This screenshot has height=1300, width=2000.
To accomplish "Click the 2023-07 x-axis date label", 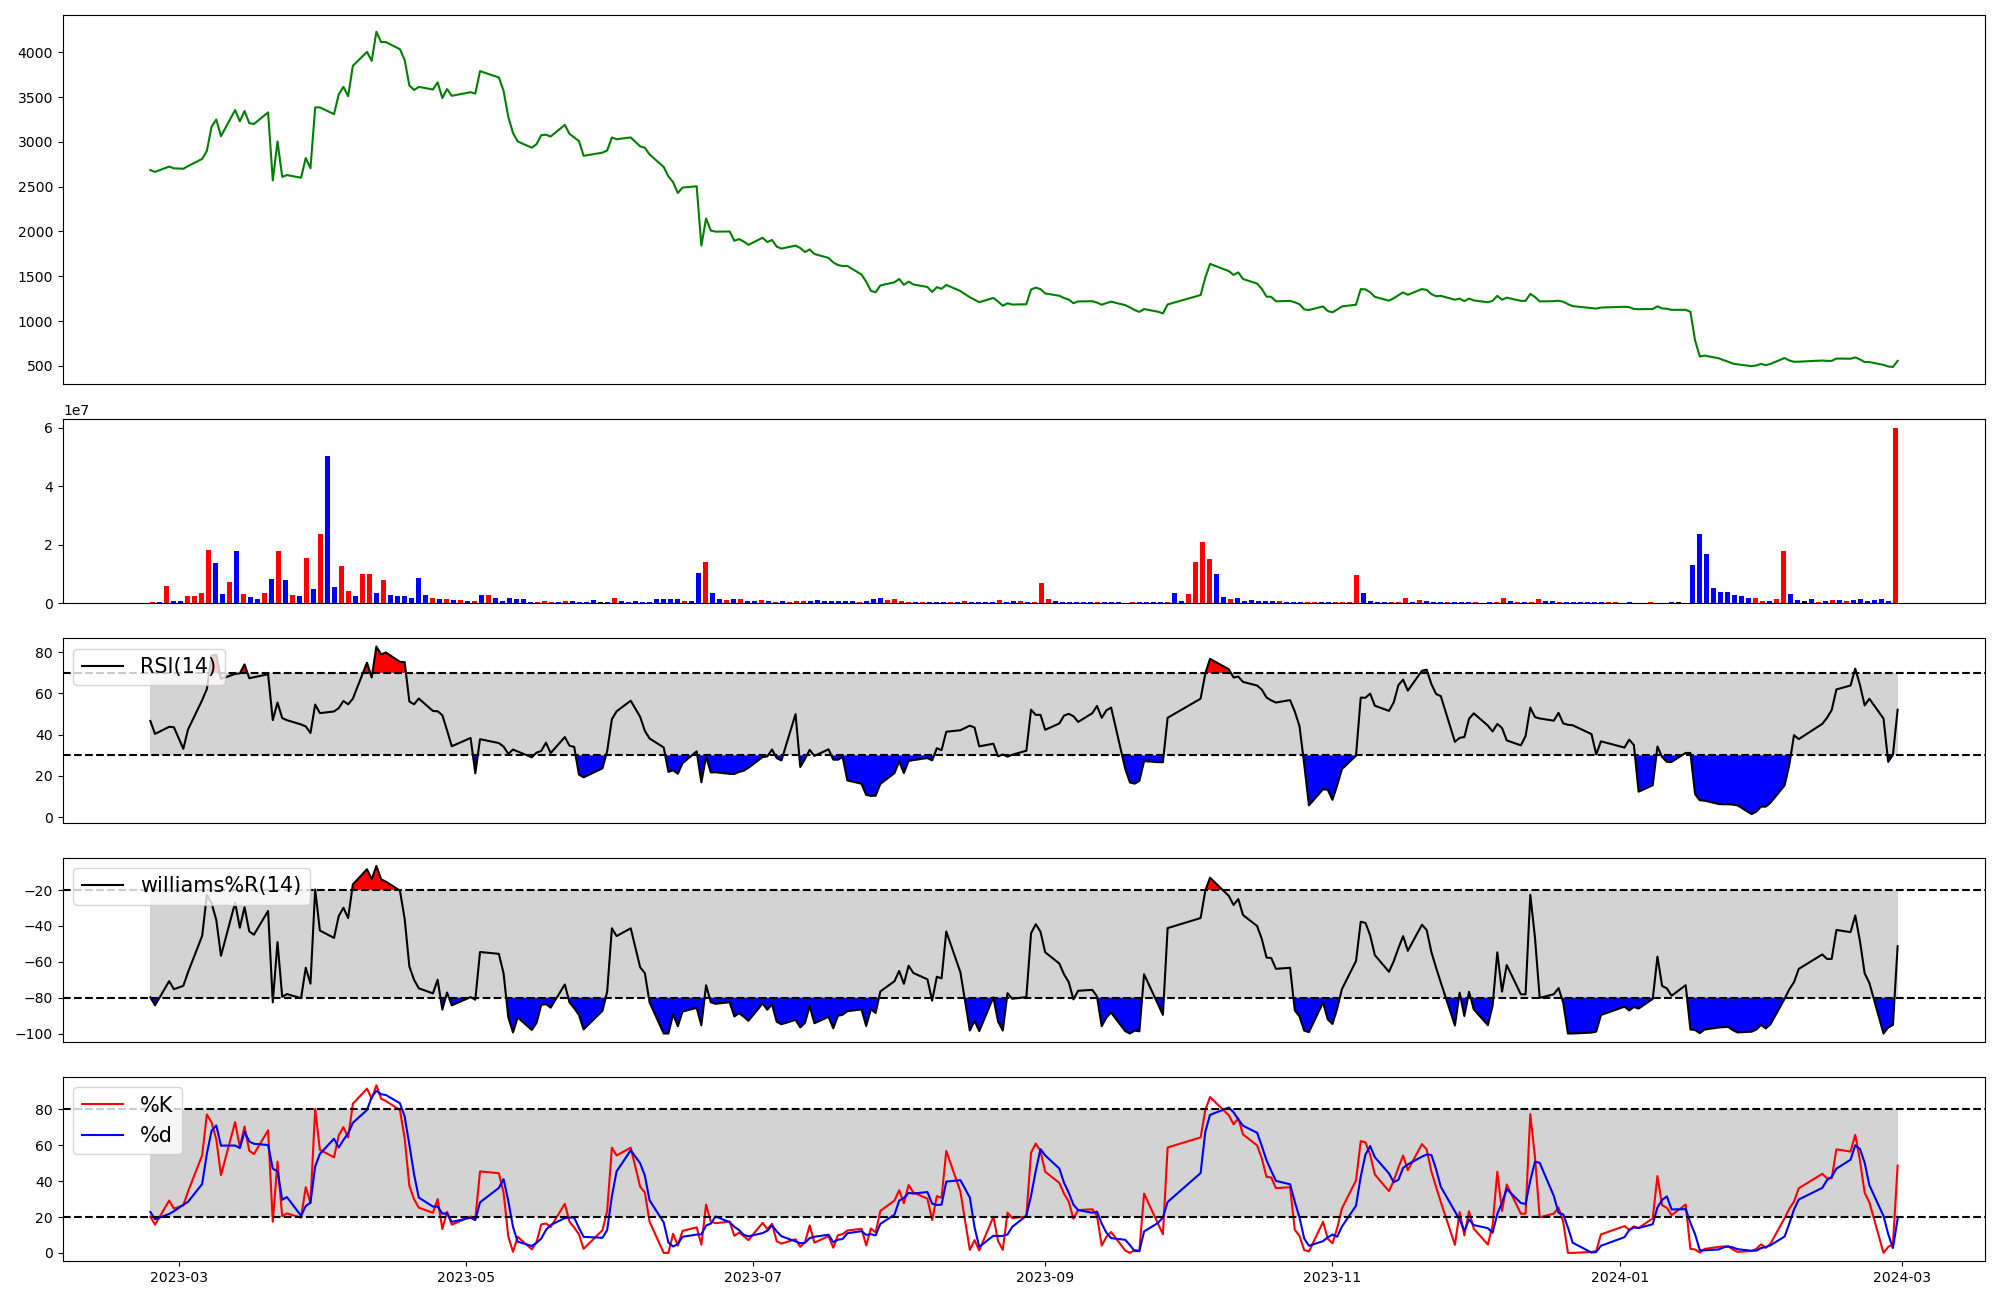I will (x=753, y=1277).
